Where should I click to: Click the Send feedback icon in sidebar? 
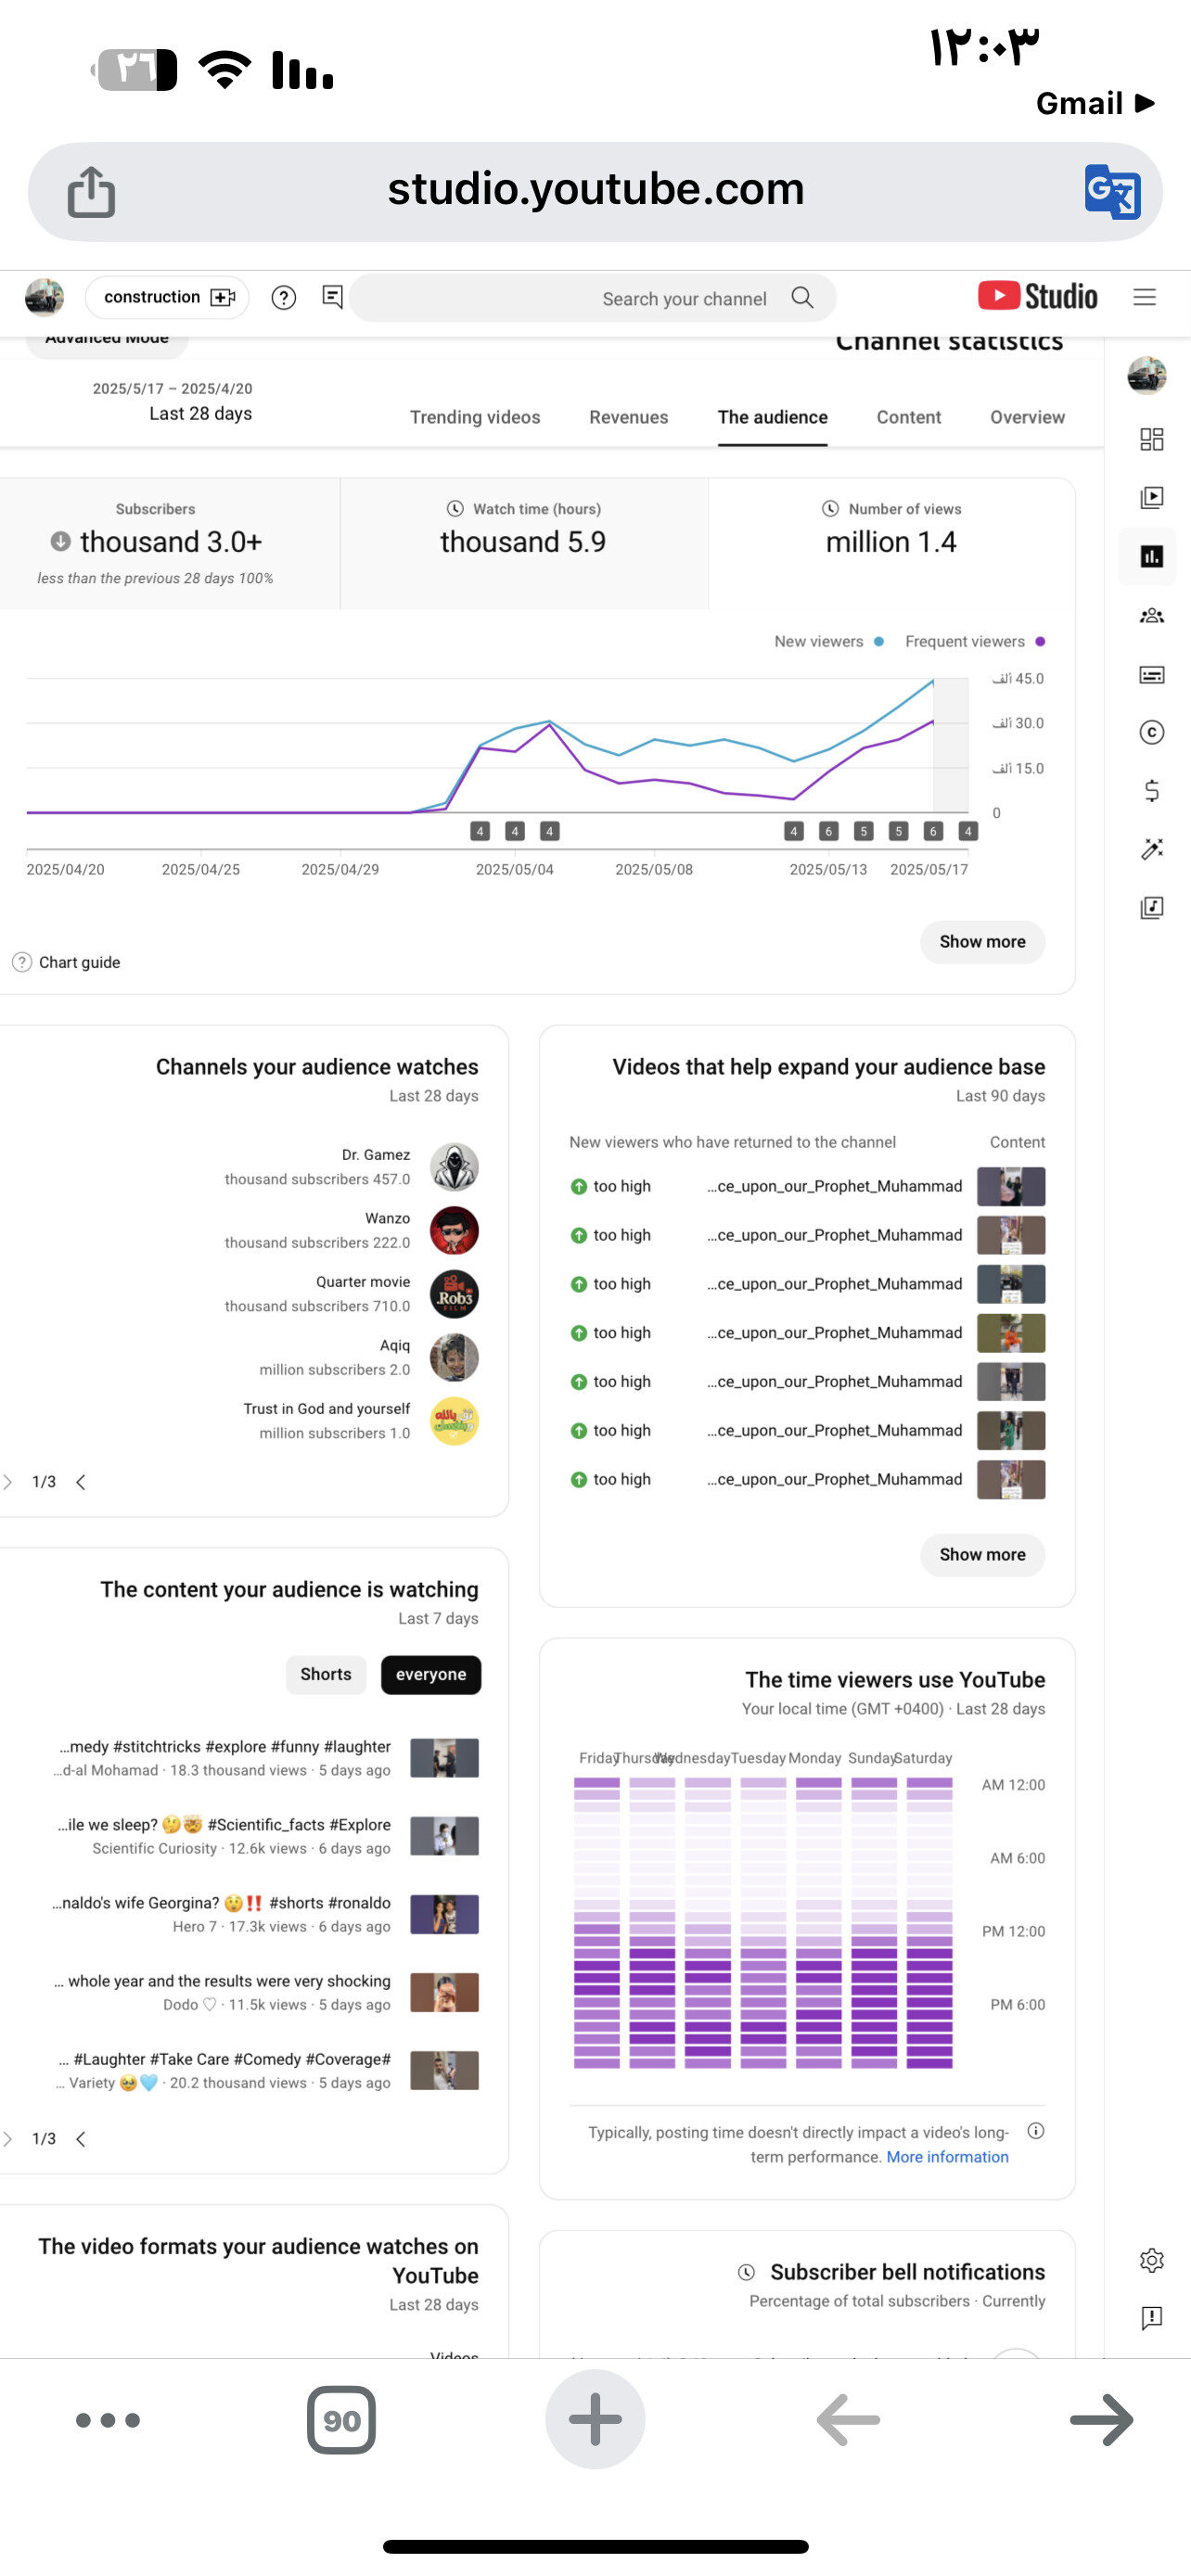click(1152, 2318)
